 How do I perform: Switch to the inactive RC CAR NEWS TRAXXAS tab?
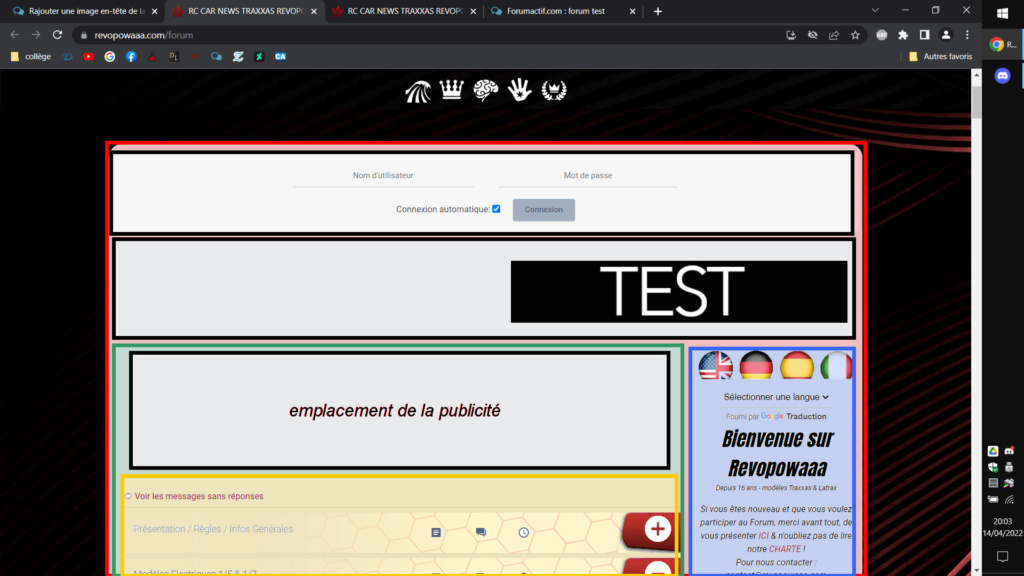[x=404, y=11]
